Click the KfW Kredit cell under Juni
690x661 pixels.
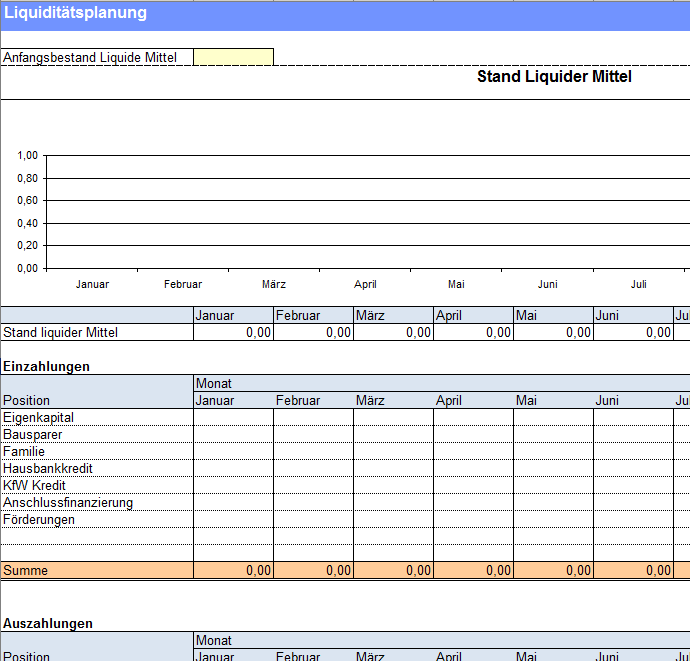633,485
